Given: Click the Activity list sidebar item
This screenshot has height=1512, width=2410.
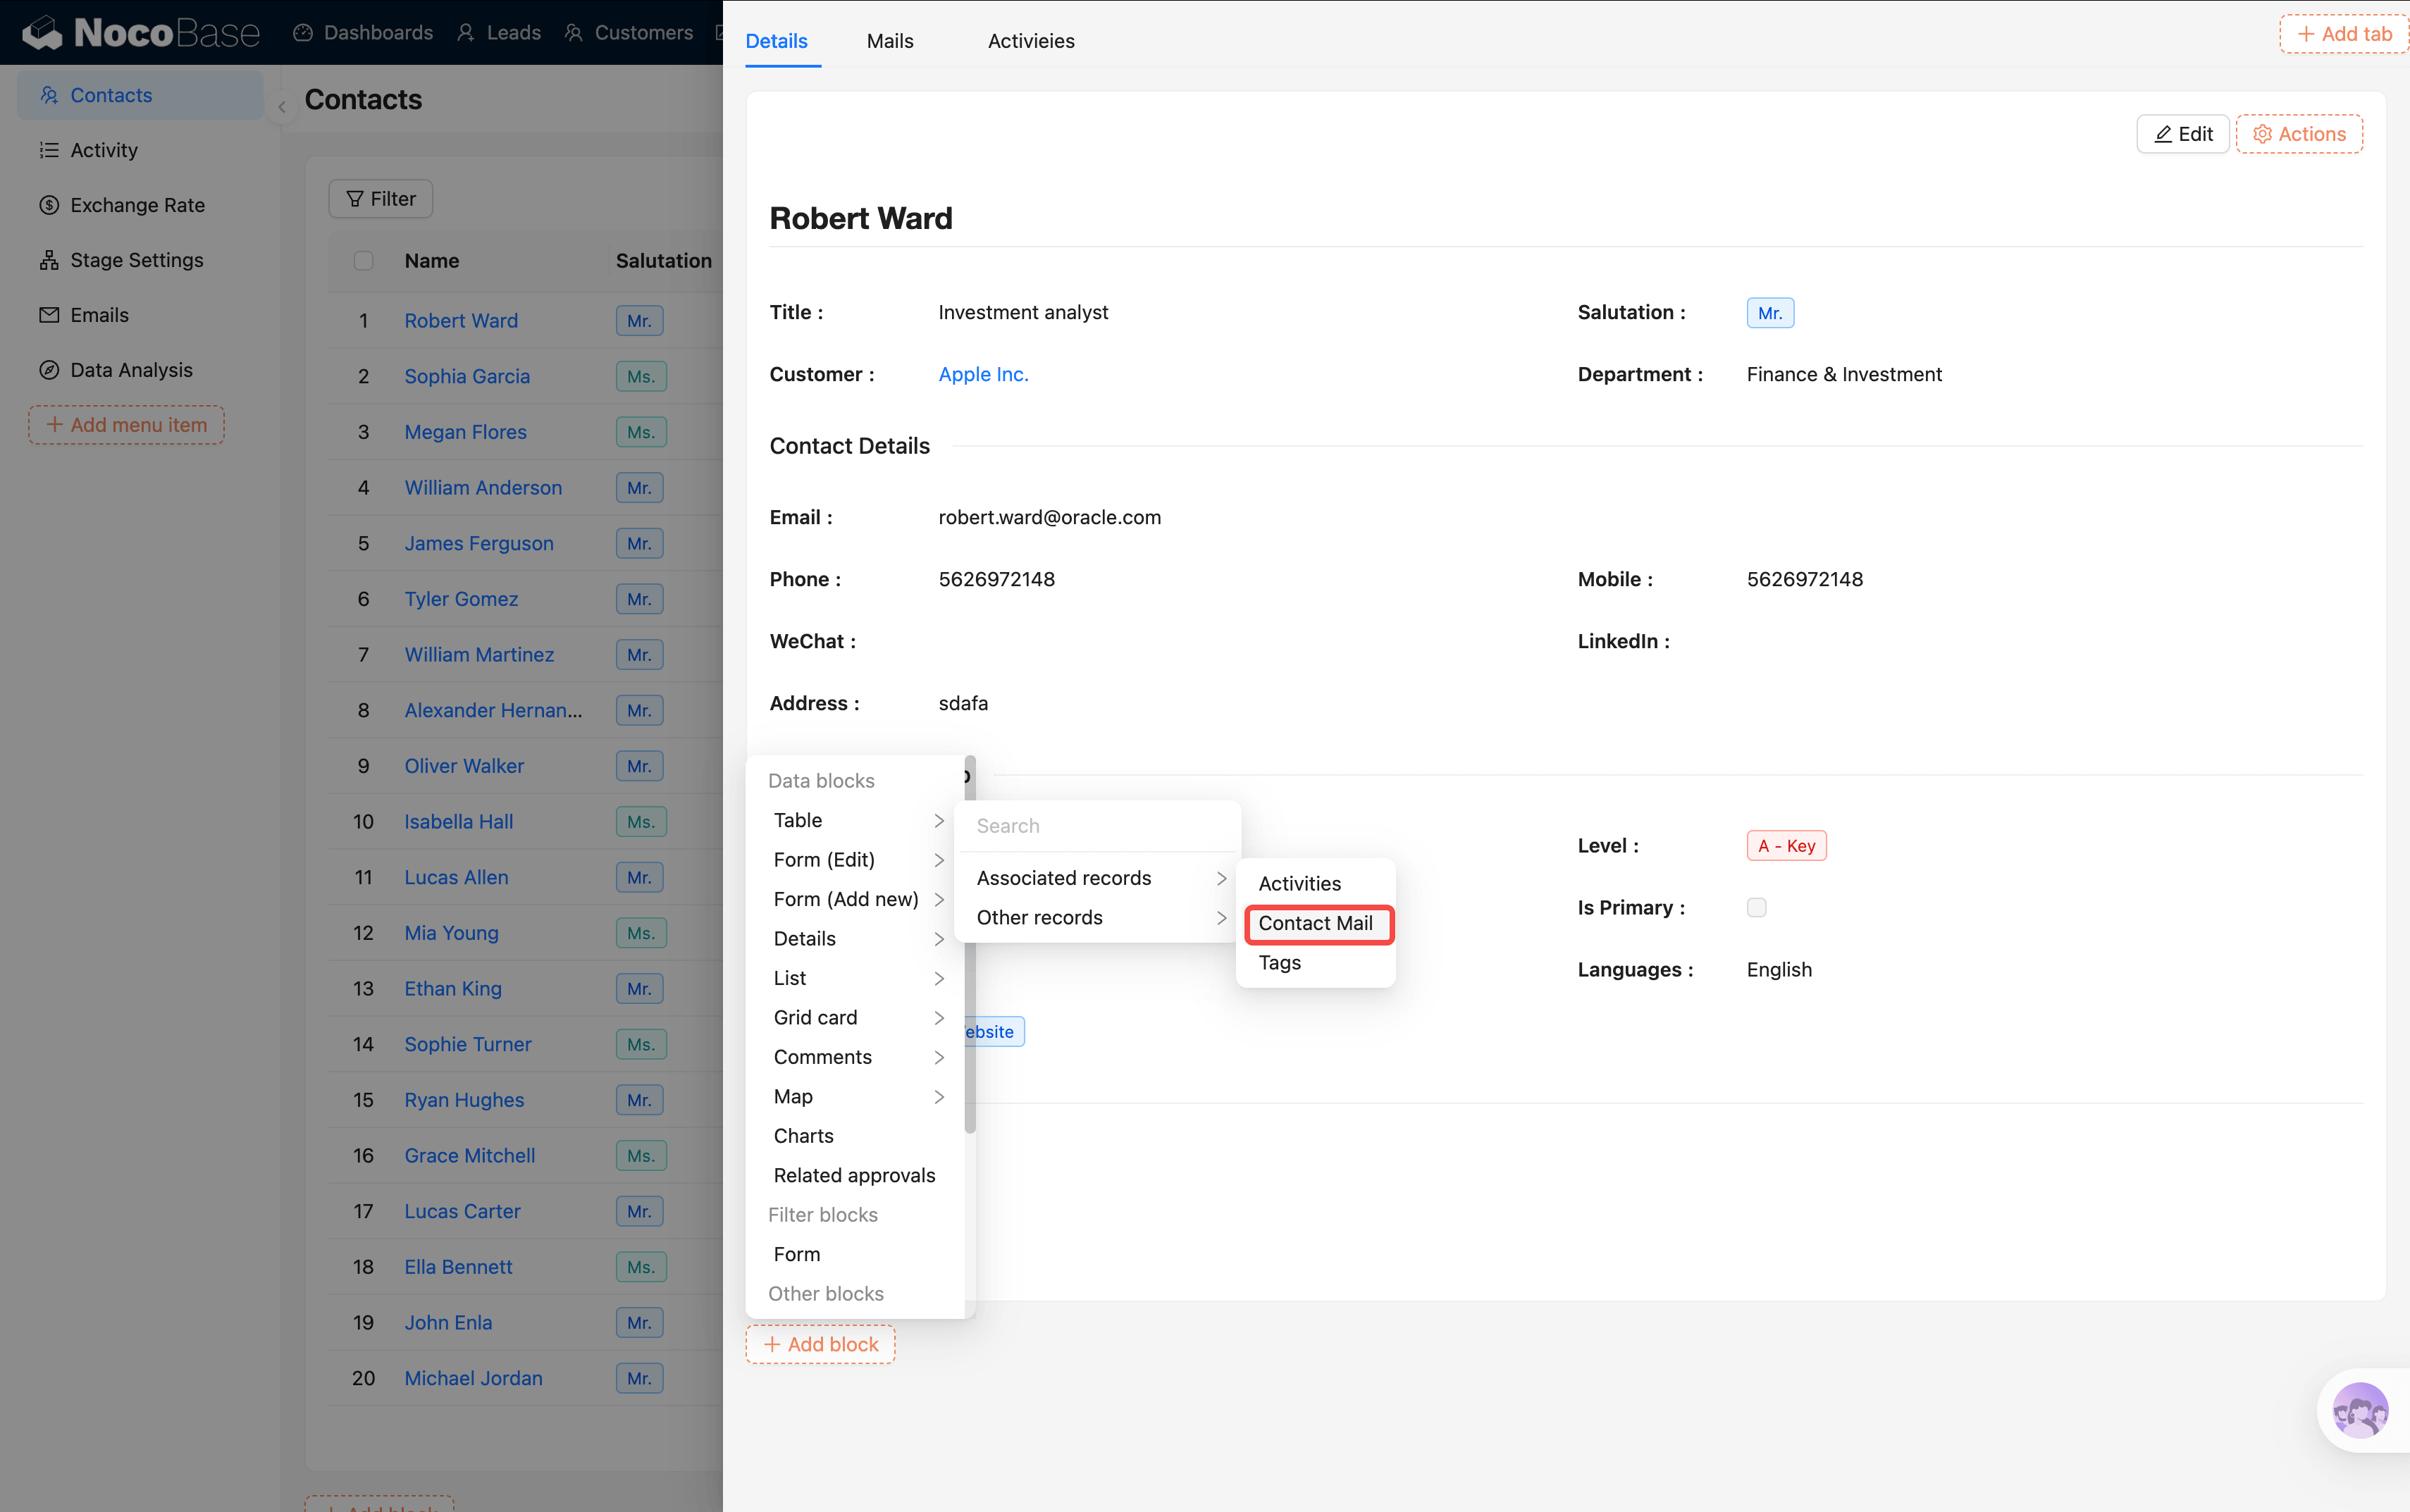Looking at the screenshot, I should coord(104,150).
